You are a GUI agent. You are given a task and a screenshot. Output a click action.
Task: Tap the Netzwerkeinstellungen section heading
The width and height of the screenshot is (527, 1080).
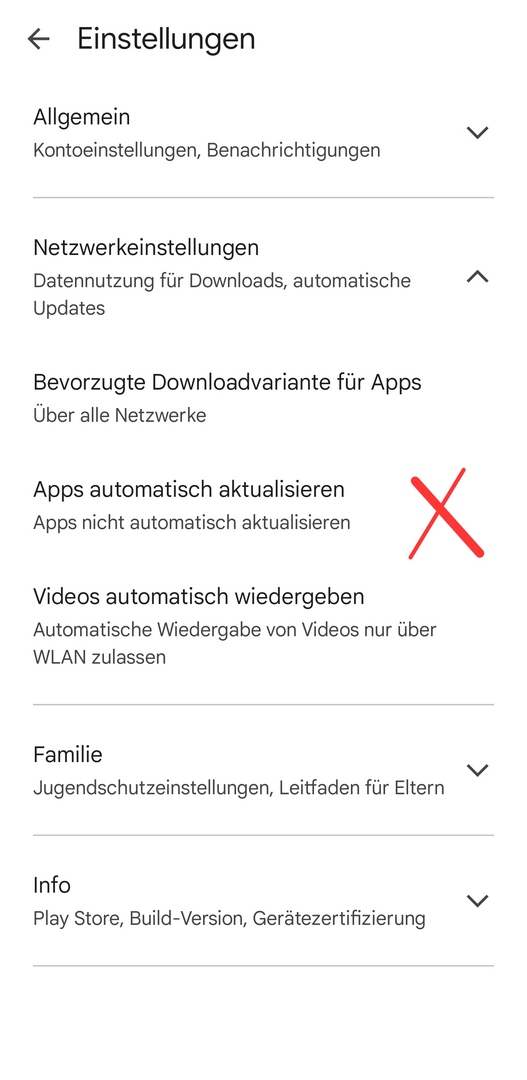[146, 247]
